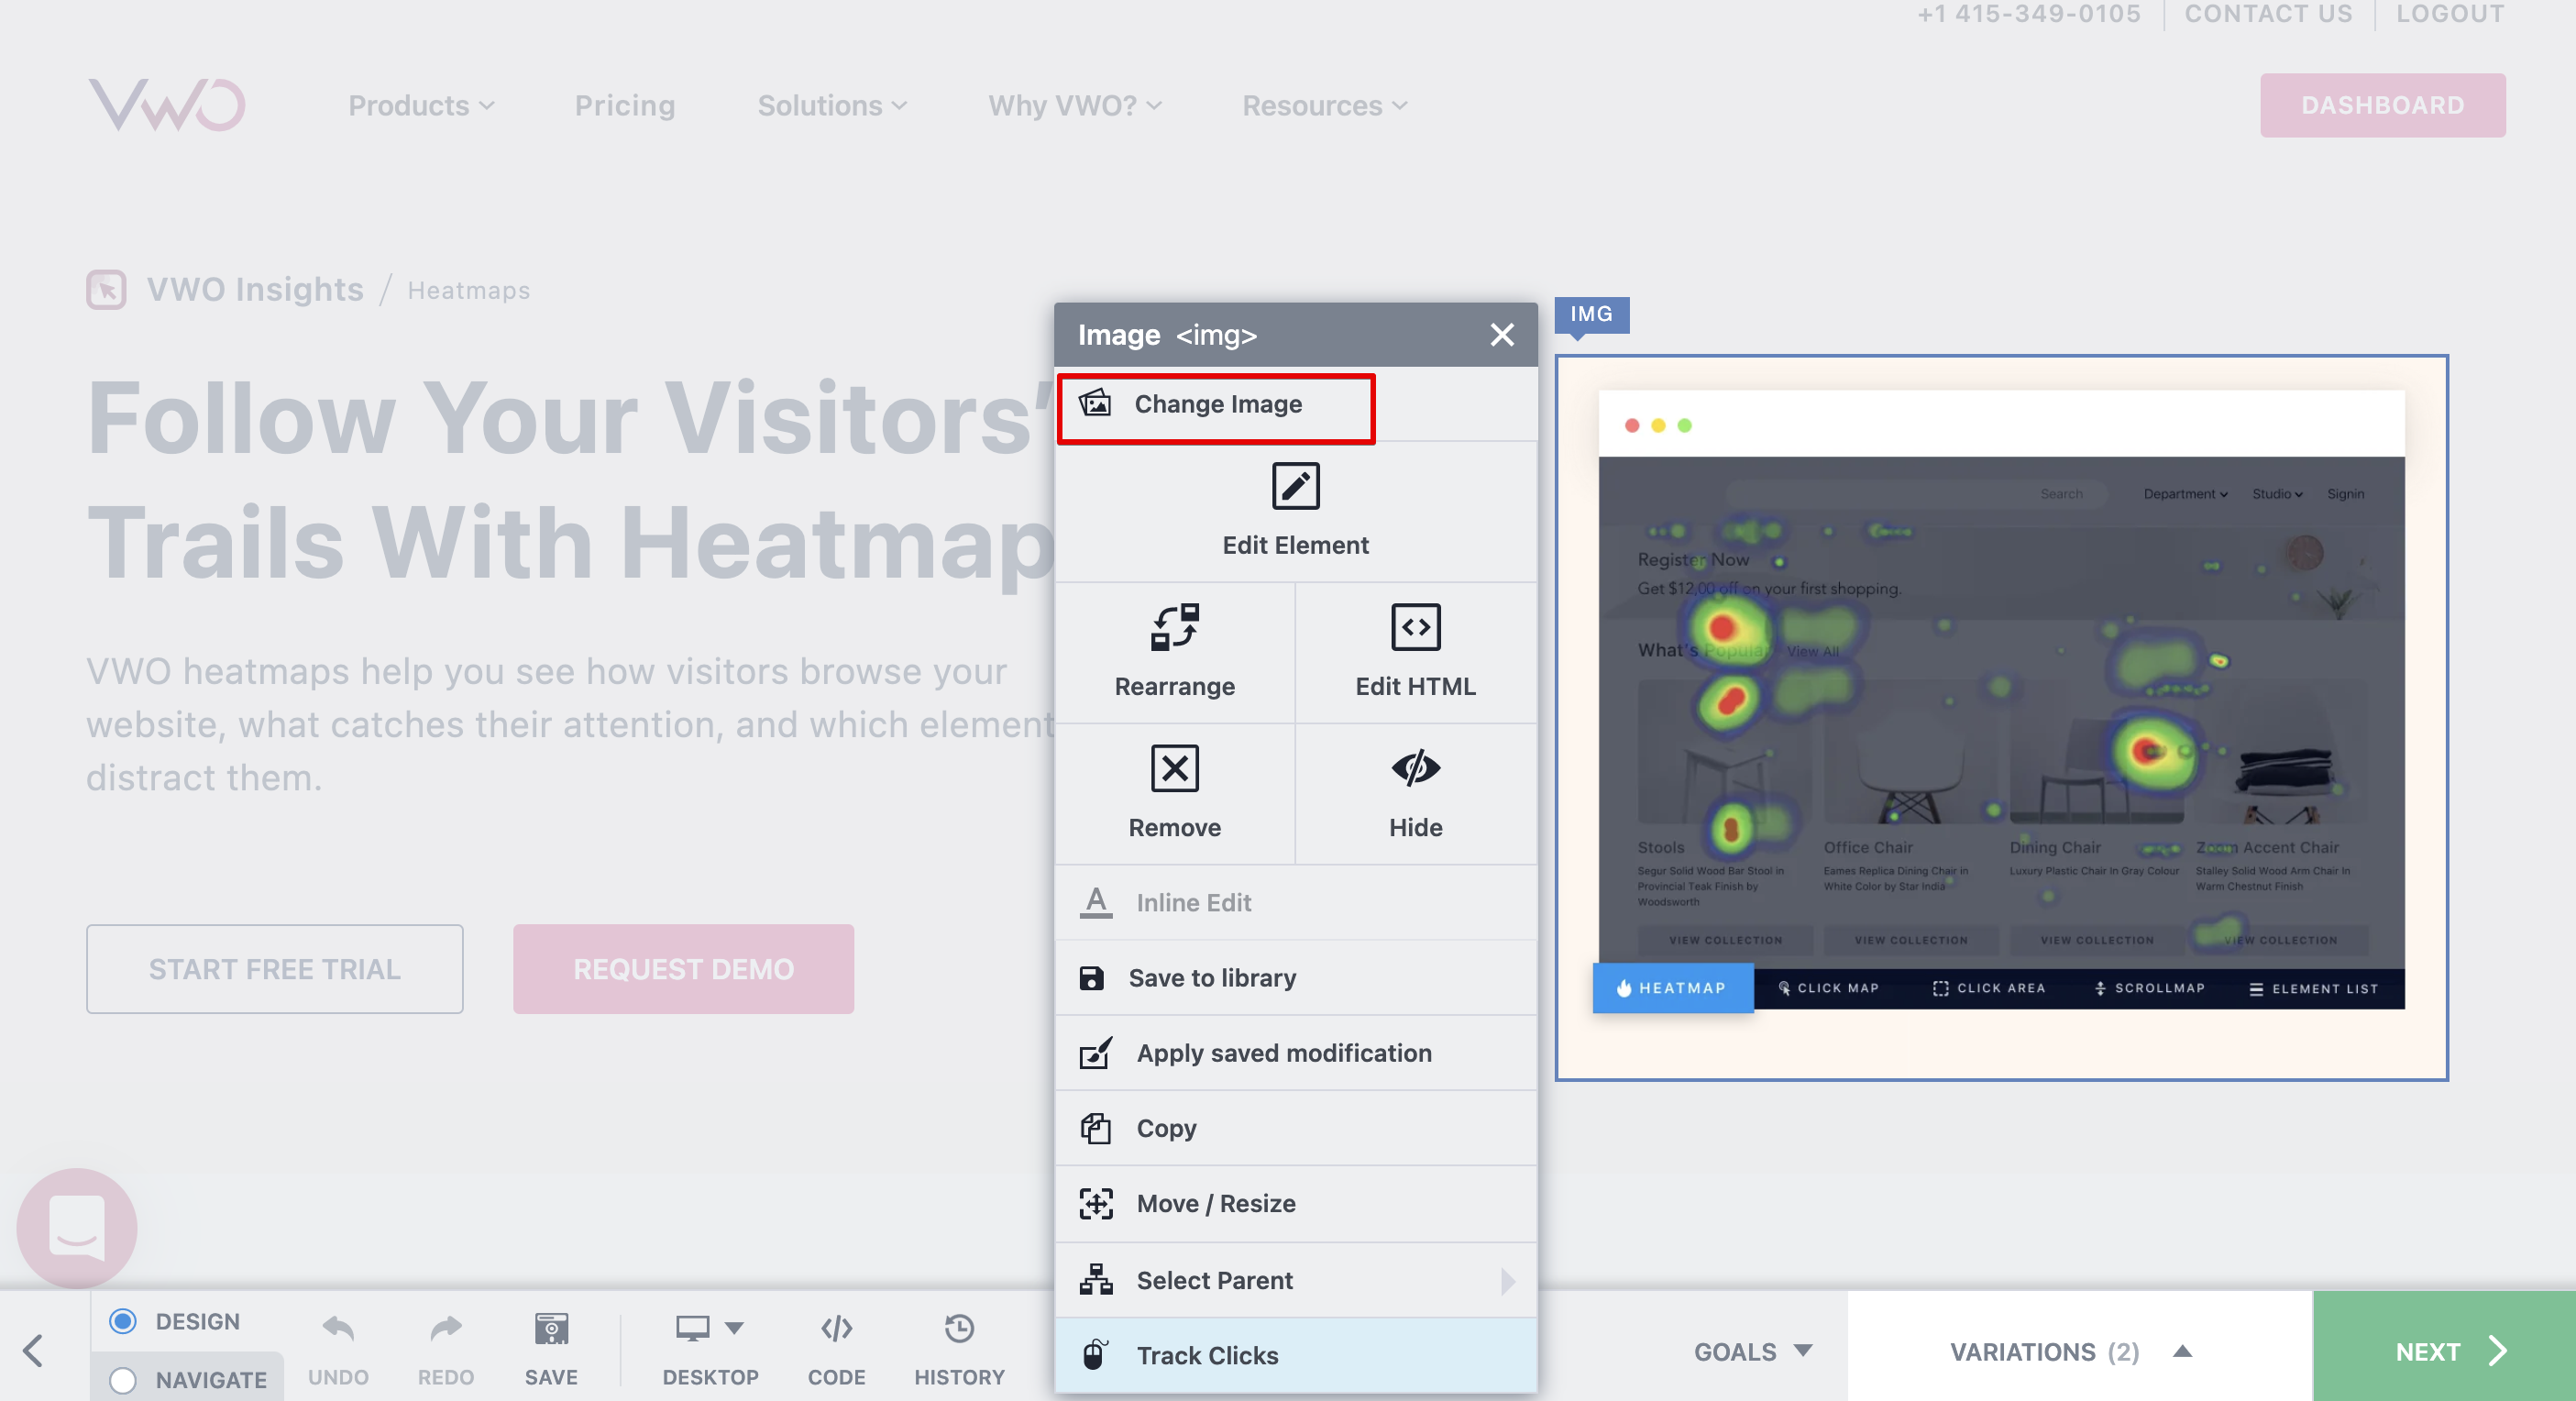Expand the Why VWO? dropdown
The height and width of the screenshot is (1401, 2576).
coord(1074,105)
